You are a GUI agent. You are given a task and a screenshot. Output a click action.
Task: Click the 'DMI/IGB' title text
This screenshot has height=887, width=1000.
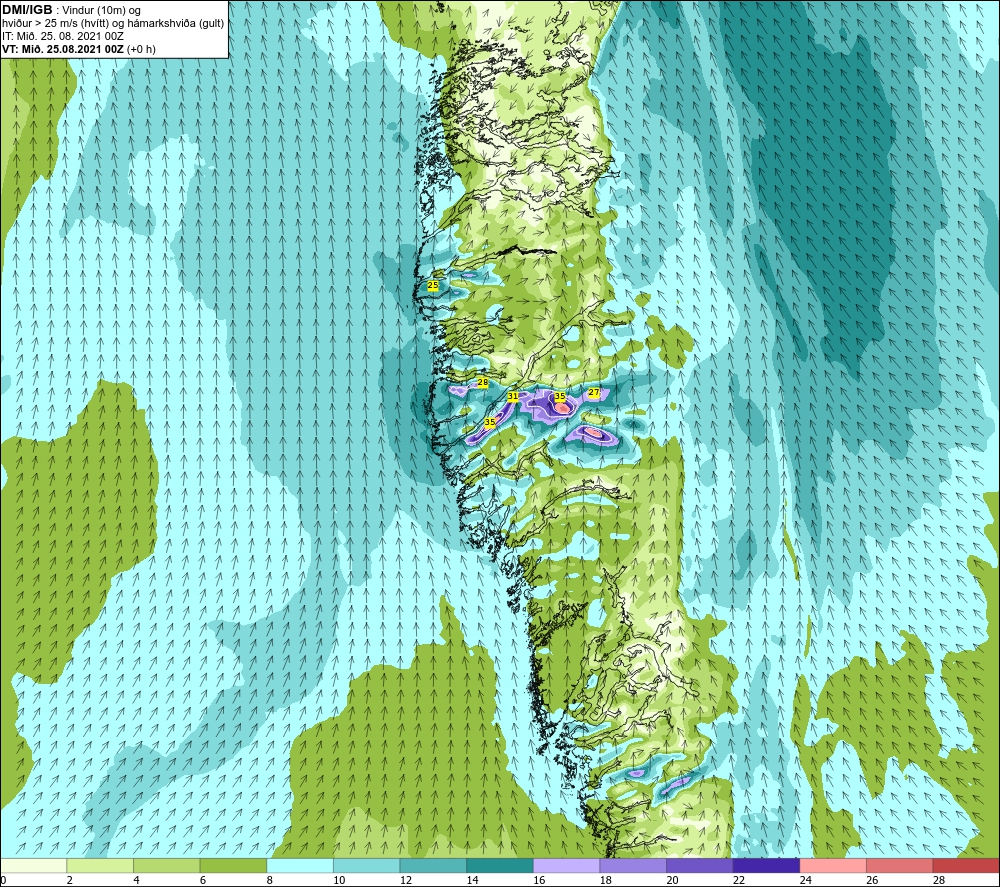click(x=27, y=10)
